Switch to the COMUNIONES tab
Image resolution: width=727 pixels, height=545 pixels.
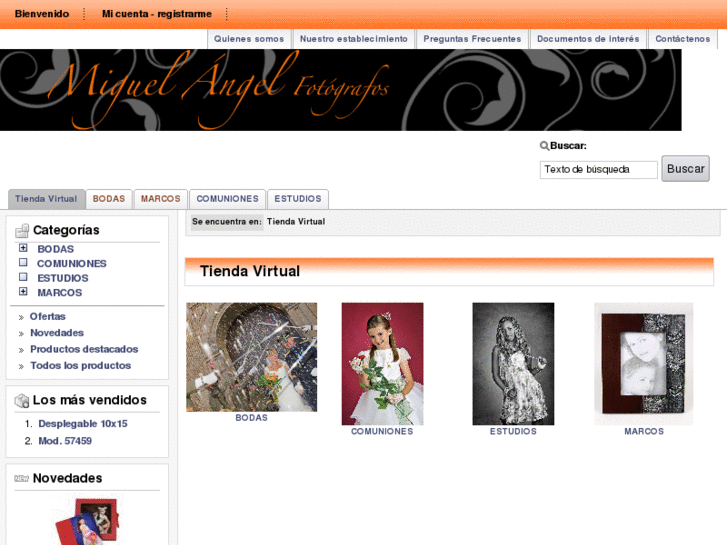[227, 199]
